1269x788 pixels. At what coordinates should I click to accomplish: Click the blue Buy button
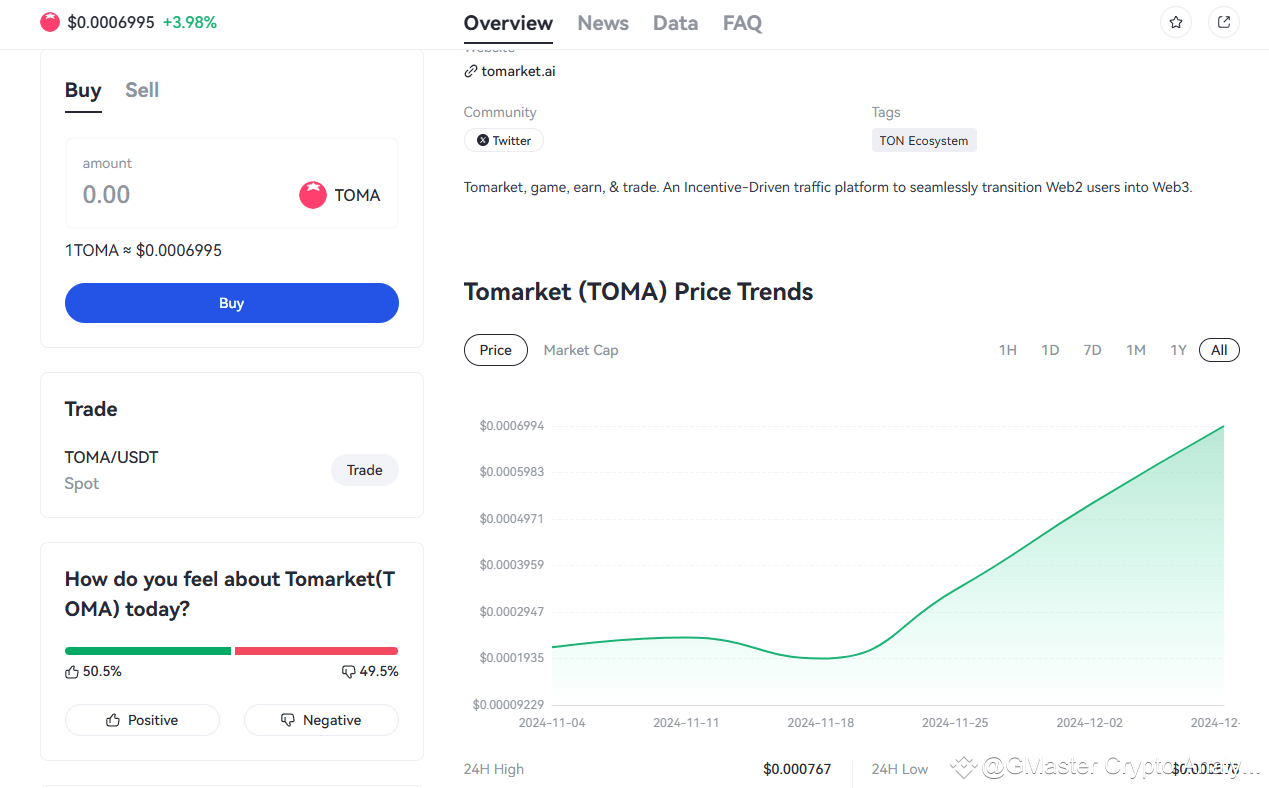pos(232,303)
